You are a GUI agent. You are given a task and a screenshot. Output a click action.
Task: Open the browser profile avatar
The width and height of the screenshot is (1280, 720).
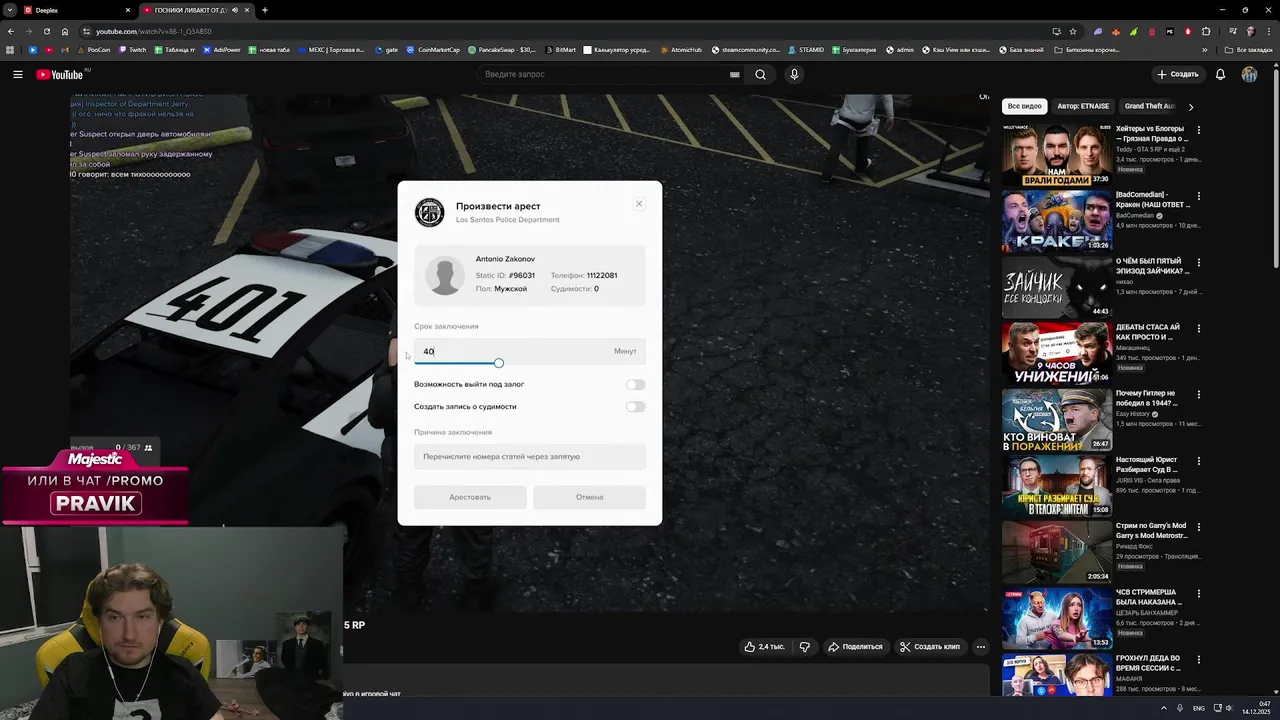pyautogui.click(x=1250, y=31)
